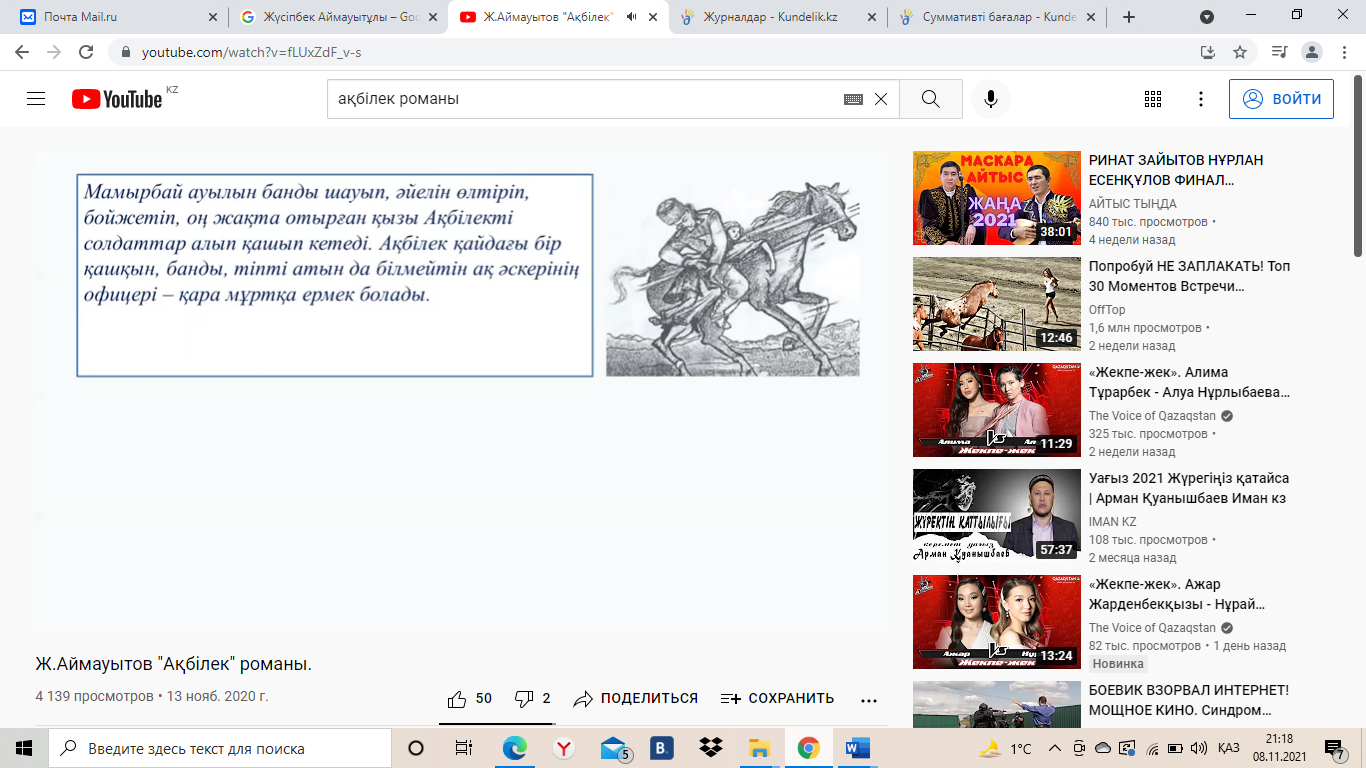Mute the audio on YouTube tab
The image size is (1366, 768).
tap(631, 17)
